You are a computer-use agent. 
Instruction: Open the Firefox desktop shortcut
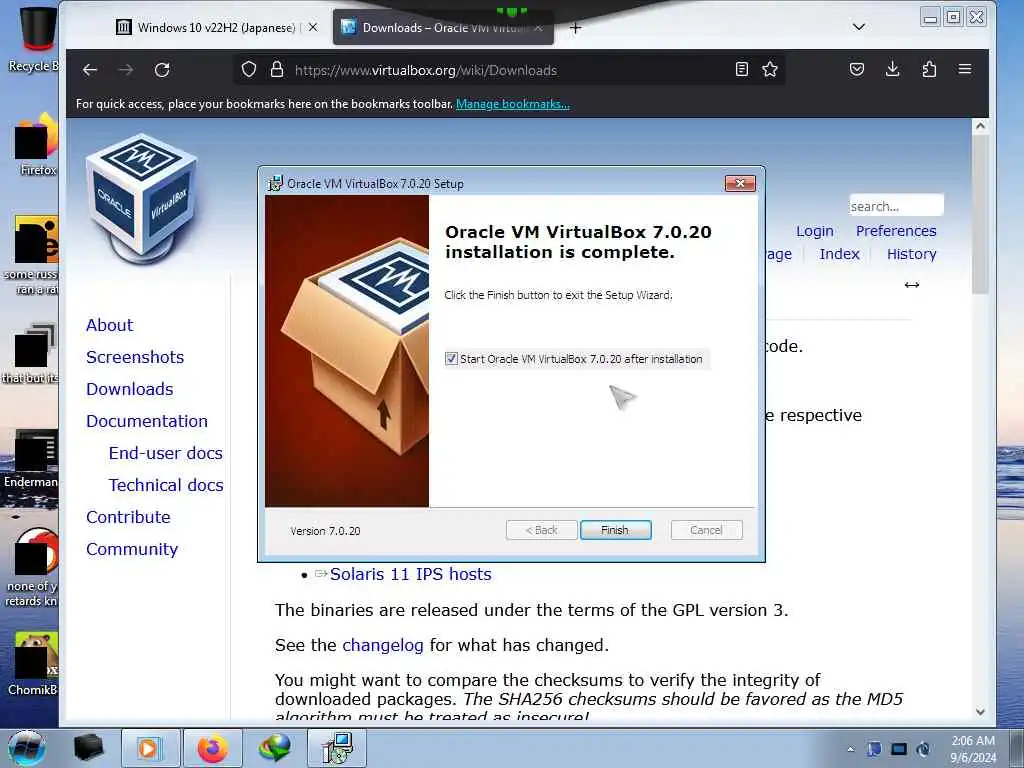pyautogui.click(x=36, y=144)
